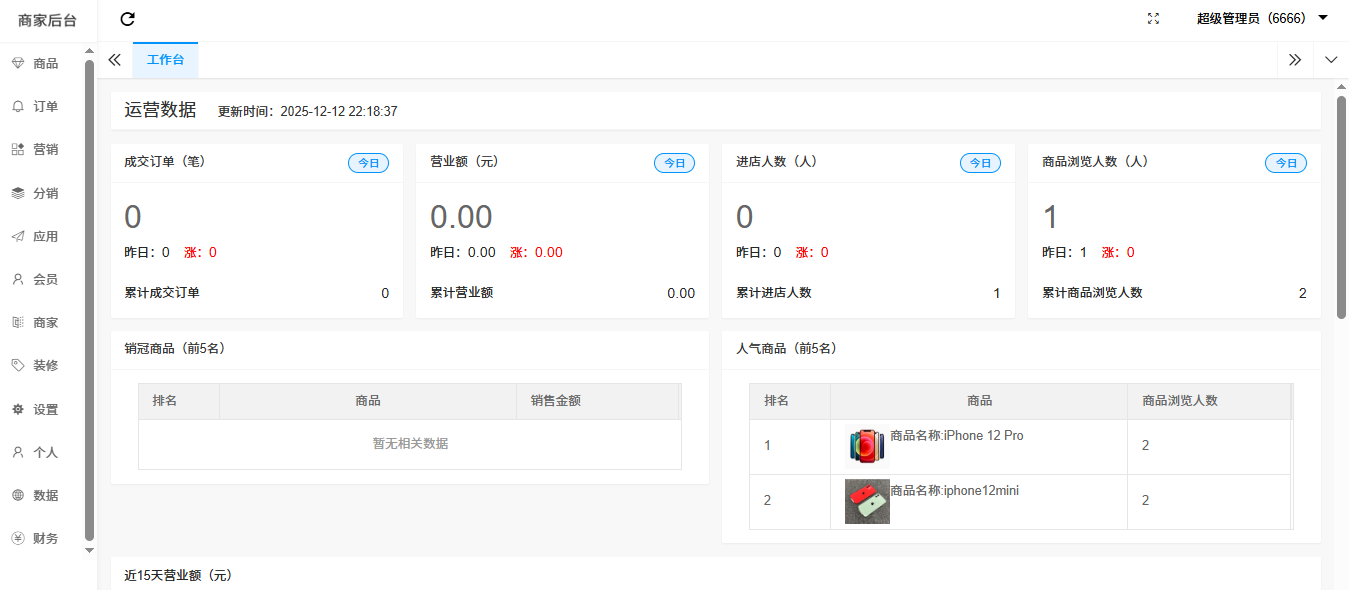
Task: Open the 商品 (Products) section in sidebar
Action: click(45, 63)
